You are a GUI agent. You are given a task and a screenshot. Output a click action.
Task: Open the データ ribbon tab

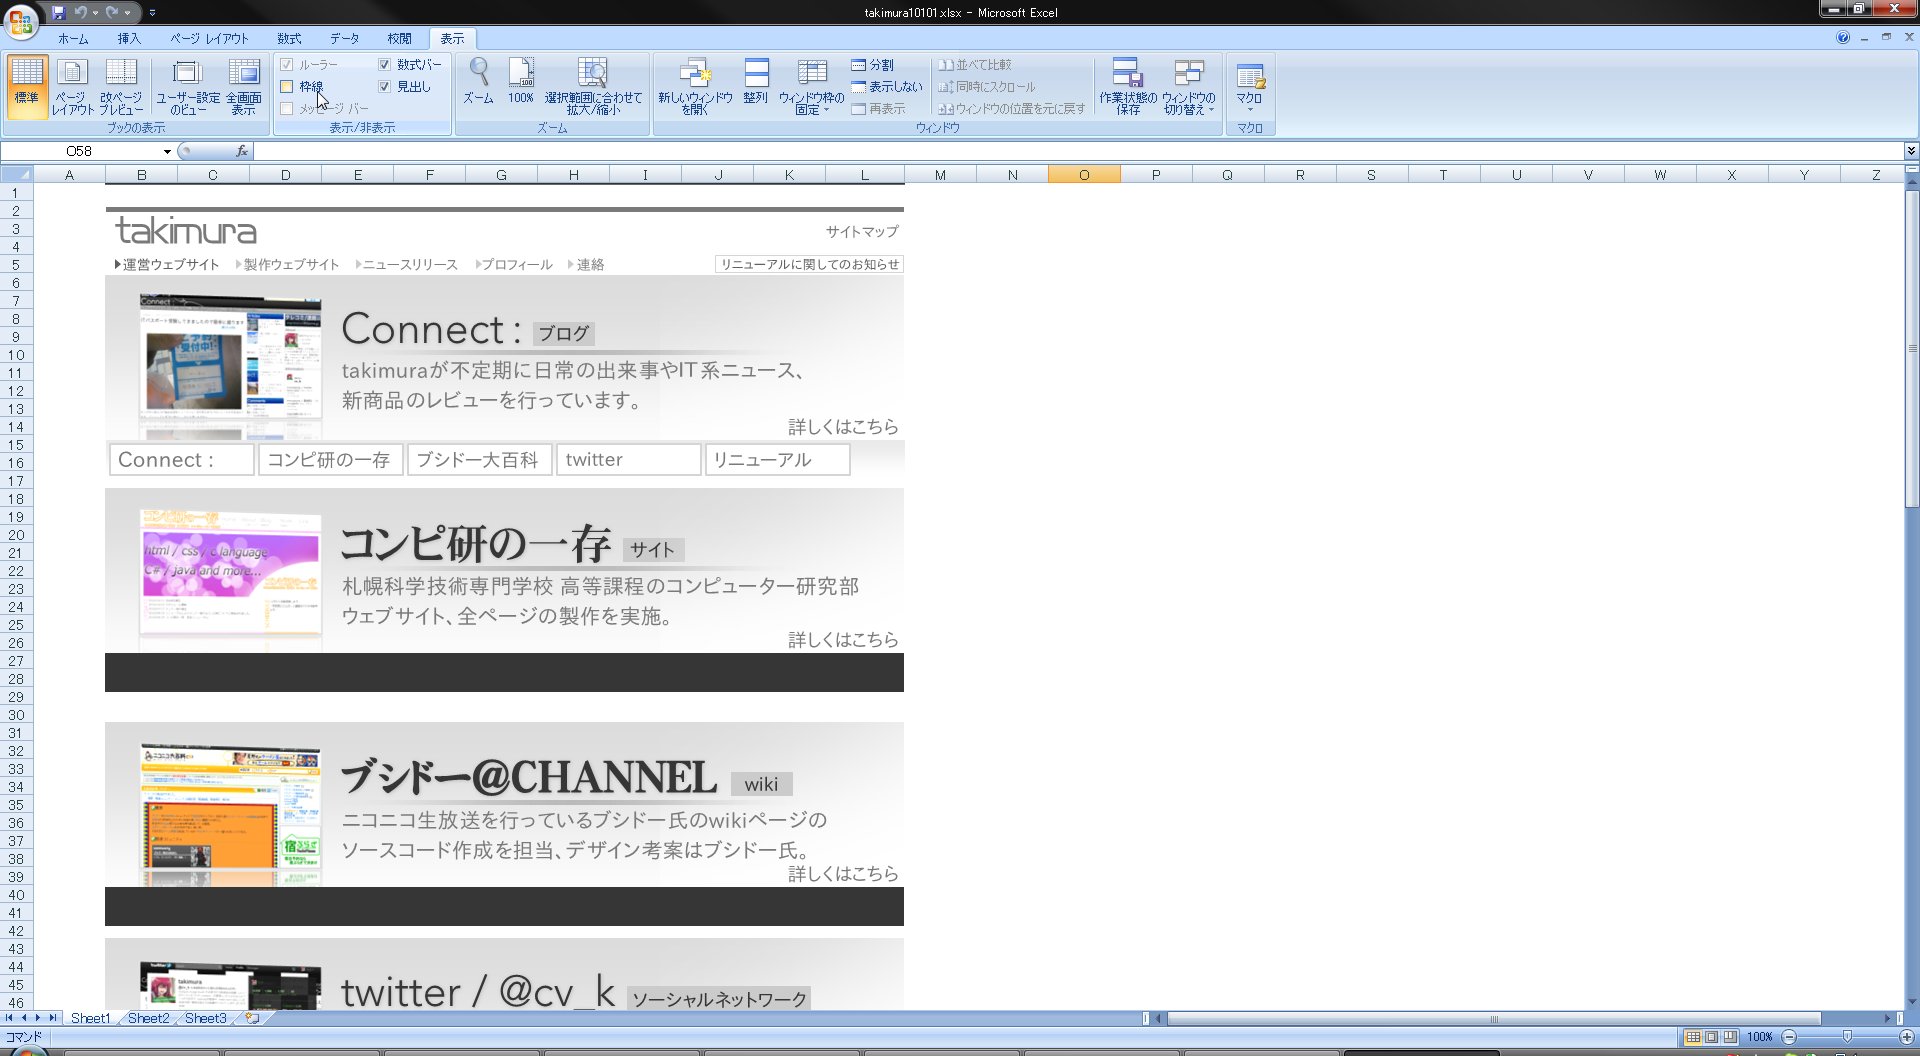click(x=345, y=39)
